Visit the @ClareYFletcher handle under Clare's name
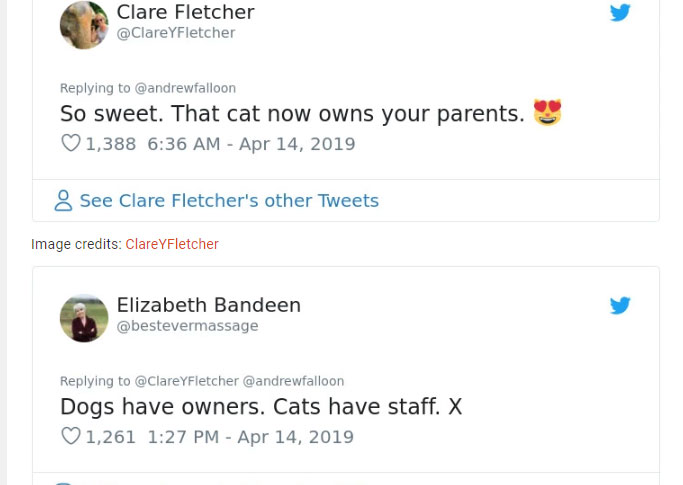This screenshot has height=485, width=683. click(176, 33)
